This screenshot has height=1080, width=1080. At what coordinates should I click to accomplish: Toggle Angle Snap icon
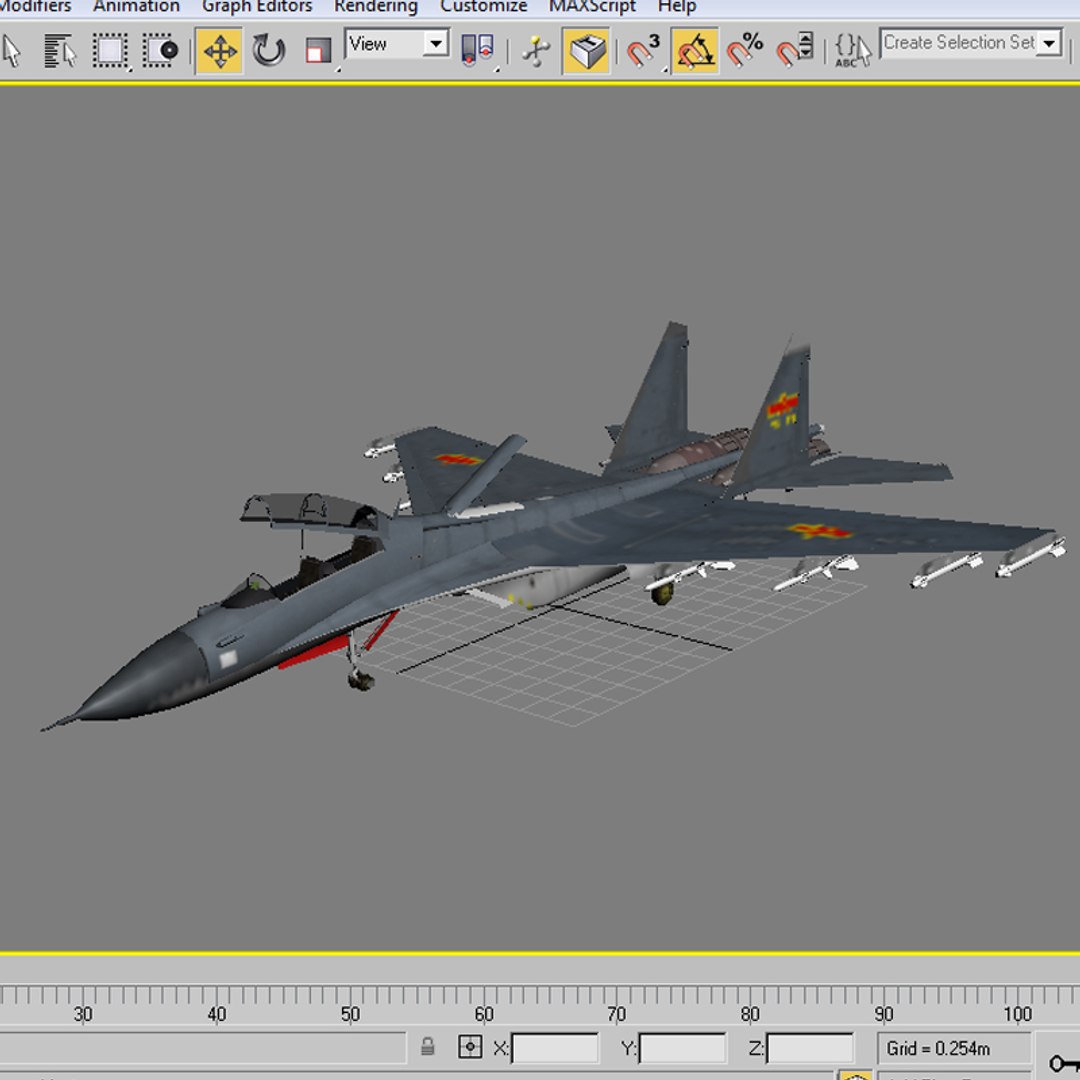694,51
